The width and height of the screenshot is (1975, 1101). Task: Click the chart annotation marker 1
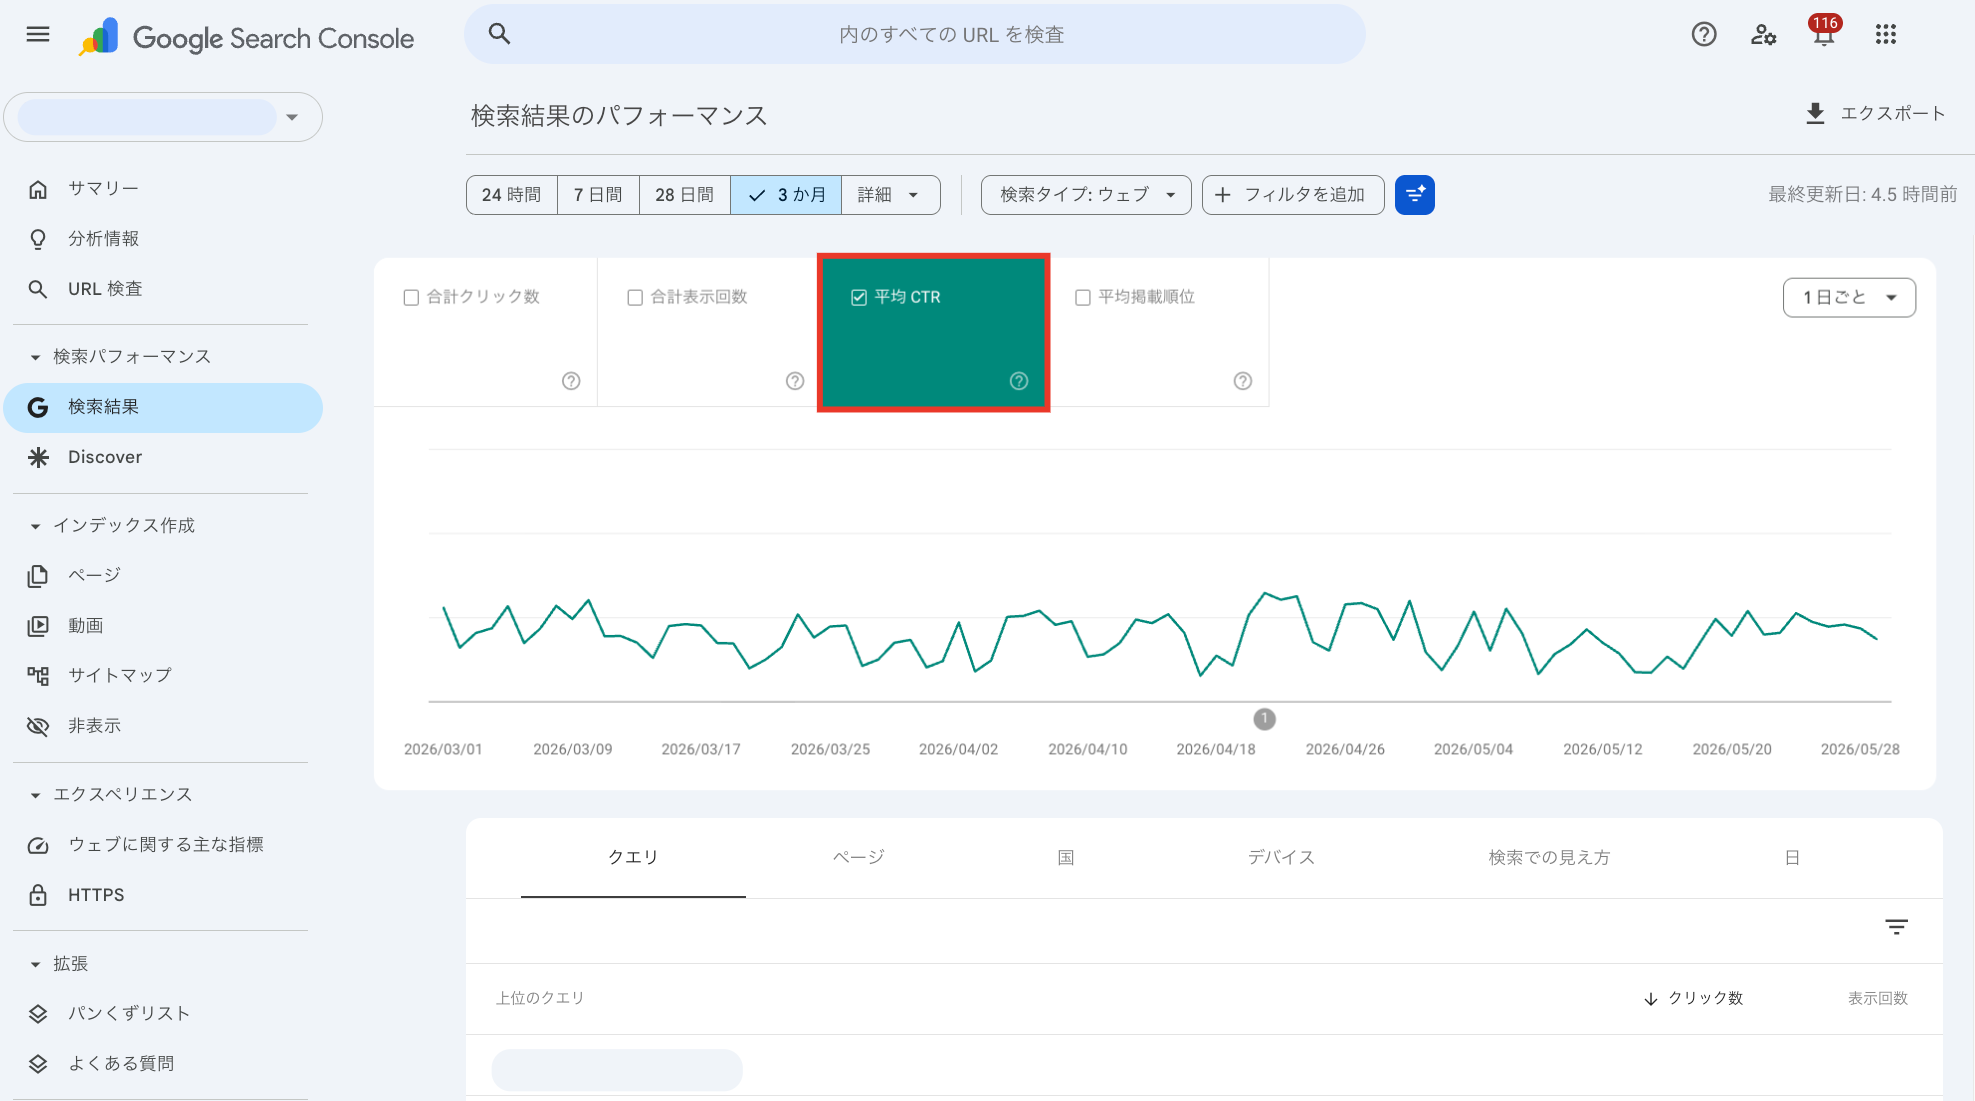coord(1264,719)
